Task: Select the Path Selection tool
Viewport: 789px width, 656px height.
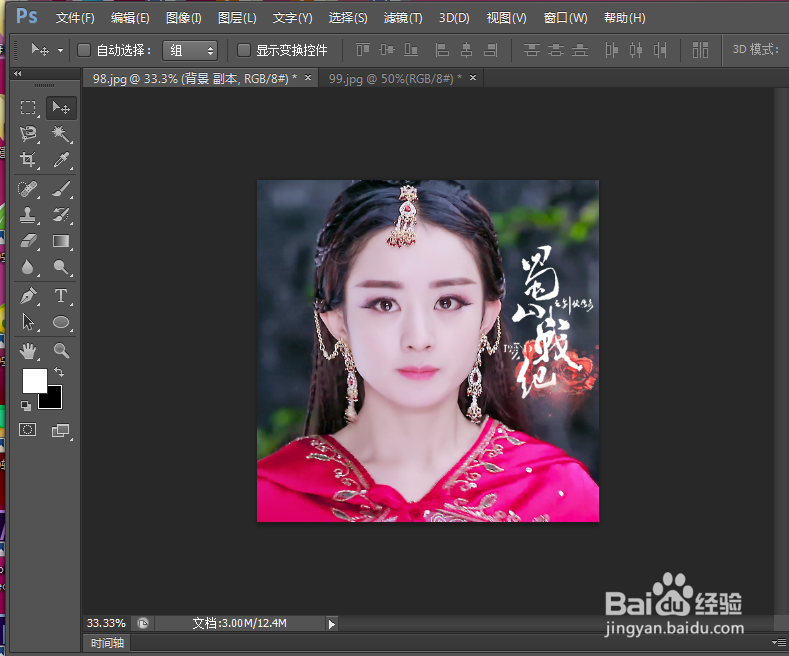Action: (28, 322)
